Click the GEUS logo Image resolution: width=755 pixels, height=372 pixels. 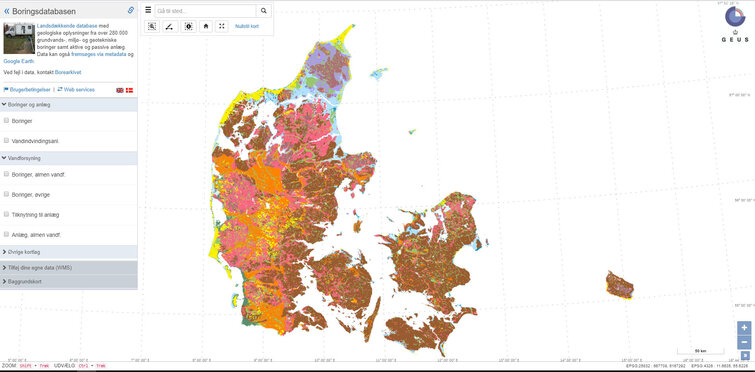click(x=735, y=23)
